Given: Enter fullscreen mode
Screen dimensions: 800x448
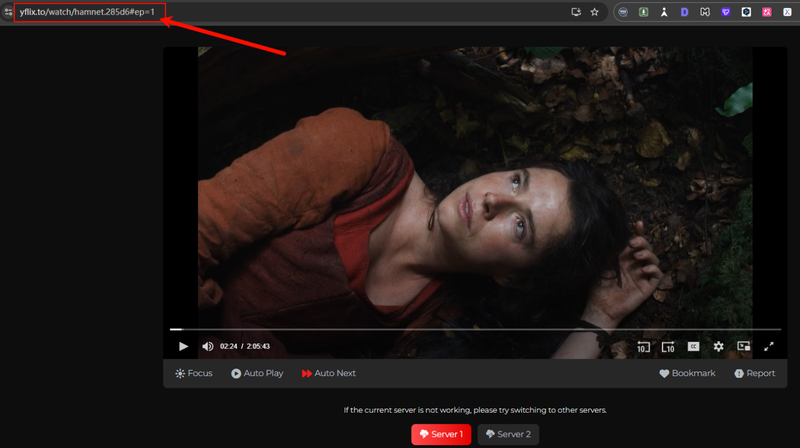Looking at the screenshot, I should coord(769,346).
